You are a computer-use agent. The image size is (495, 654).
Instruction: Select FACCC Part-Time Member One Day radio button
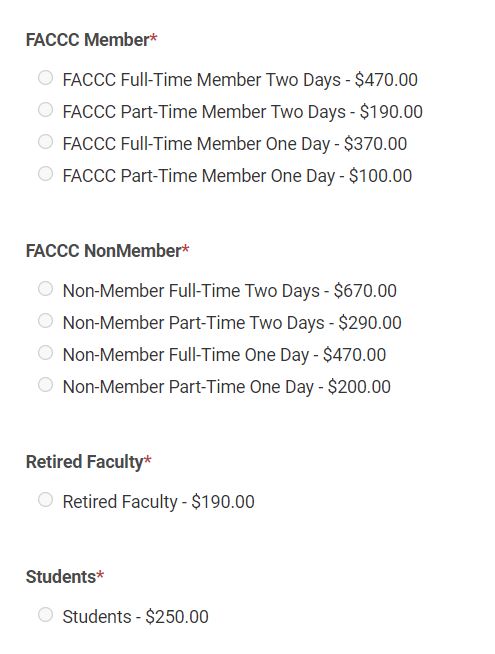(x=45, y=174)
